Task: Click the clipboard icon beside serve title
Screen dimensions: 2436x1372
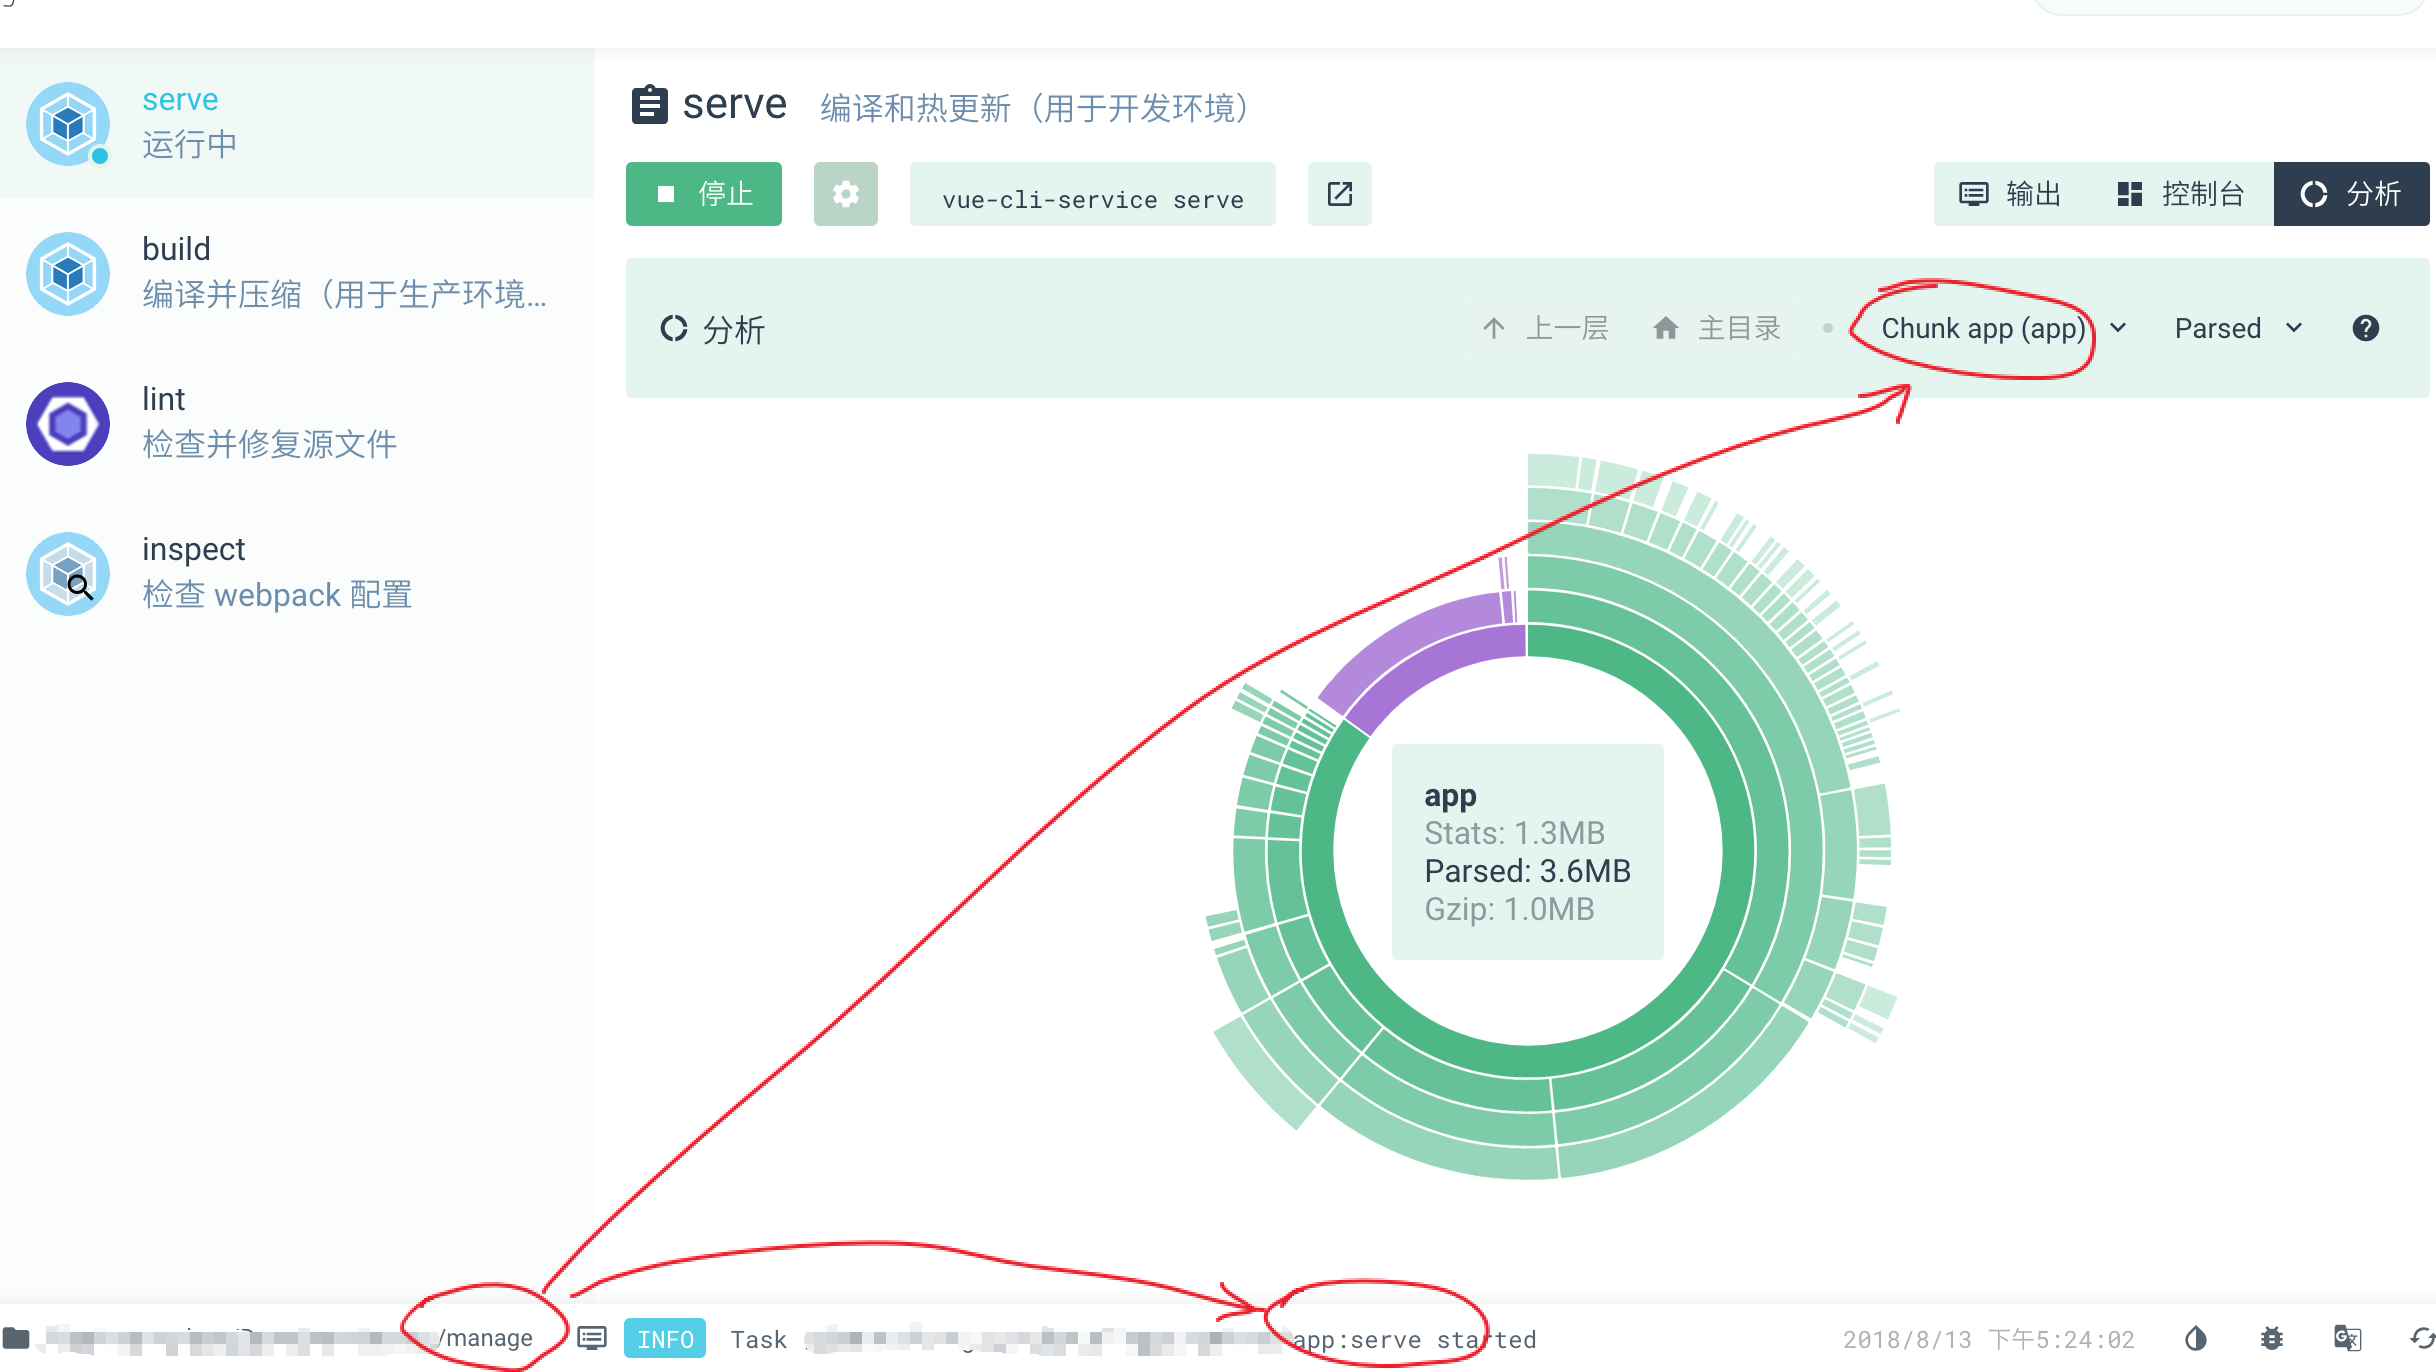Action: point(649,105)
